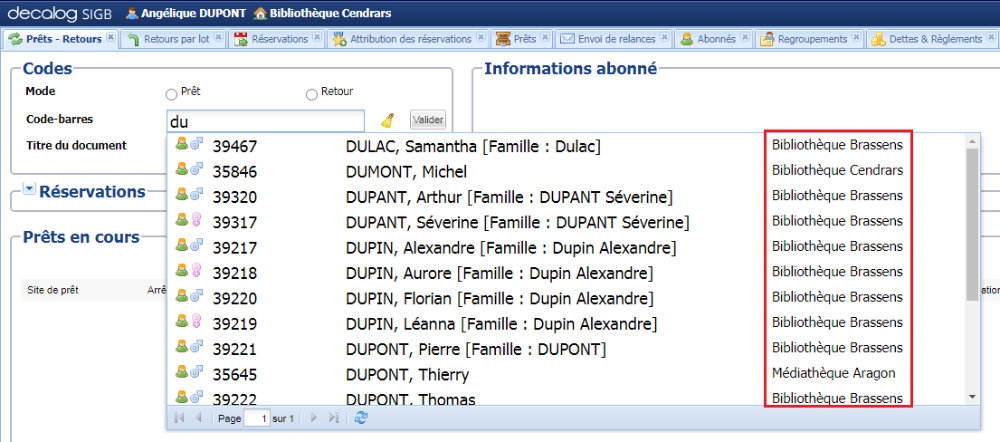The image size is (1000, 442).
Task: Select DUPONT, Thomas in the suggestions
Action: [411, 399]
